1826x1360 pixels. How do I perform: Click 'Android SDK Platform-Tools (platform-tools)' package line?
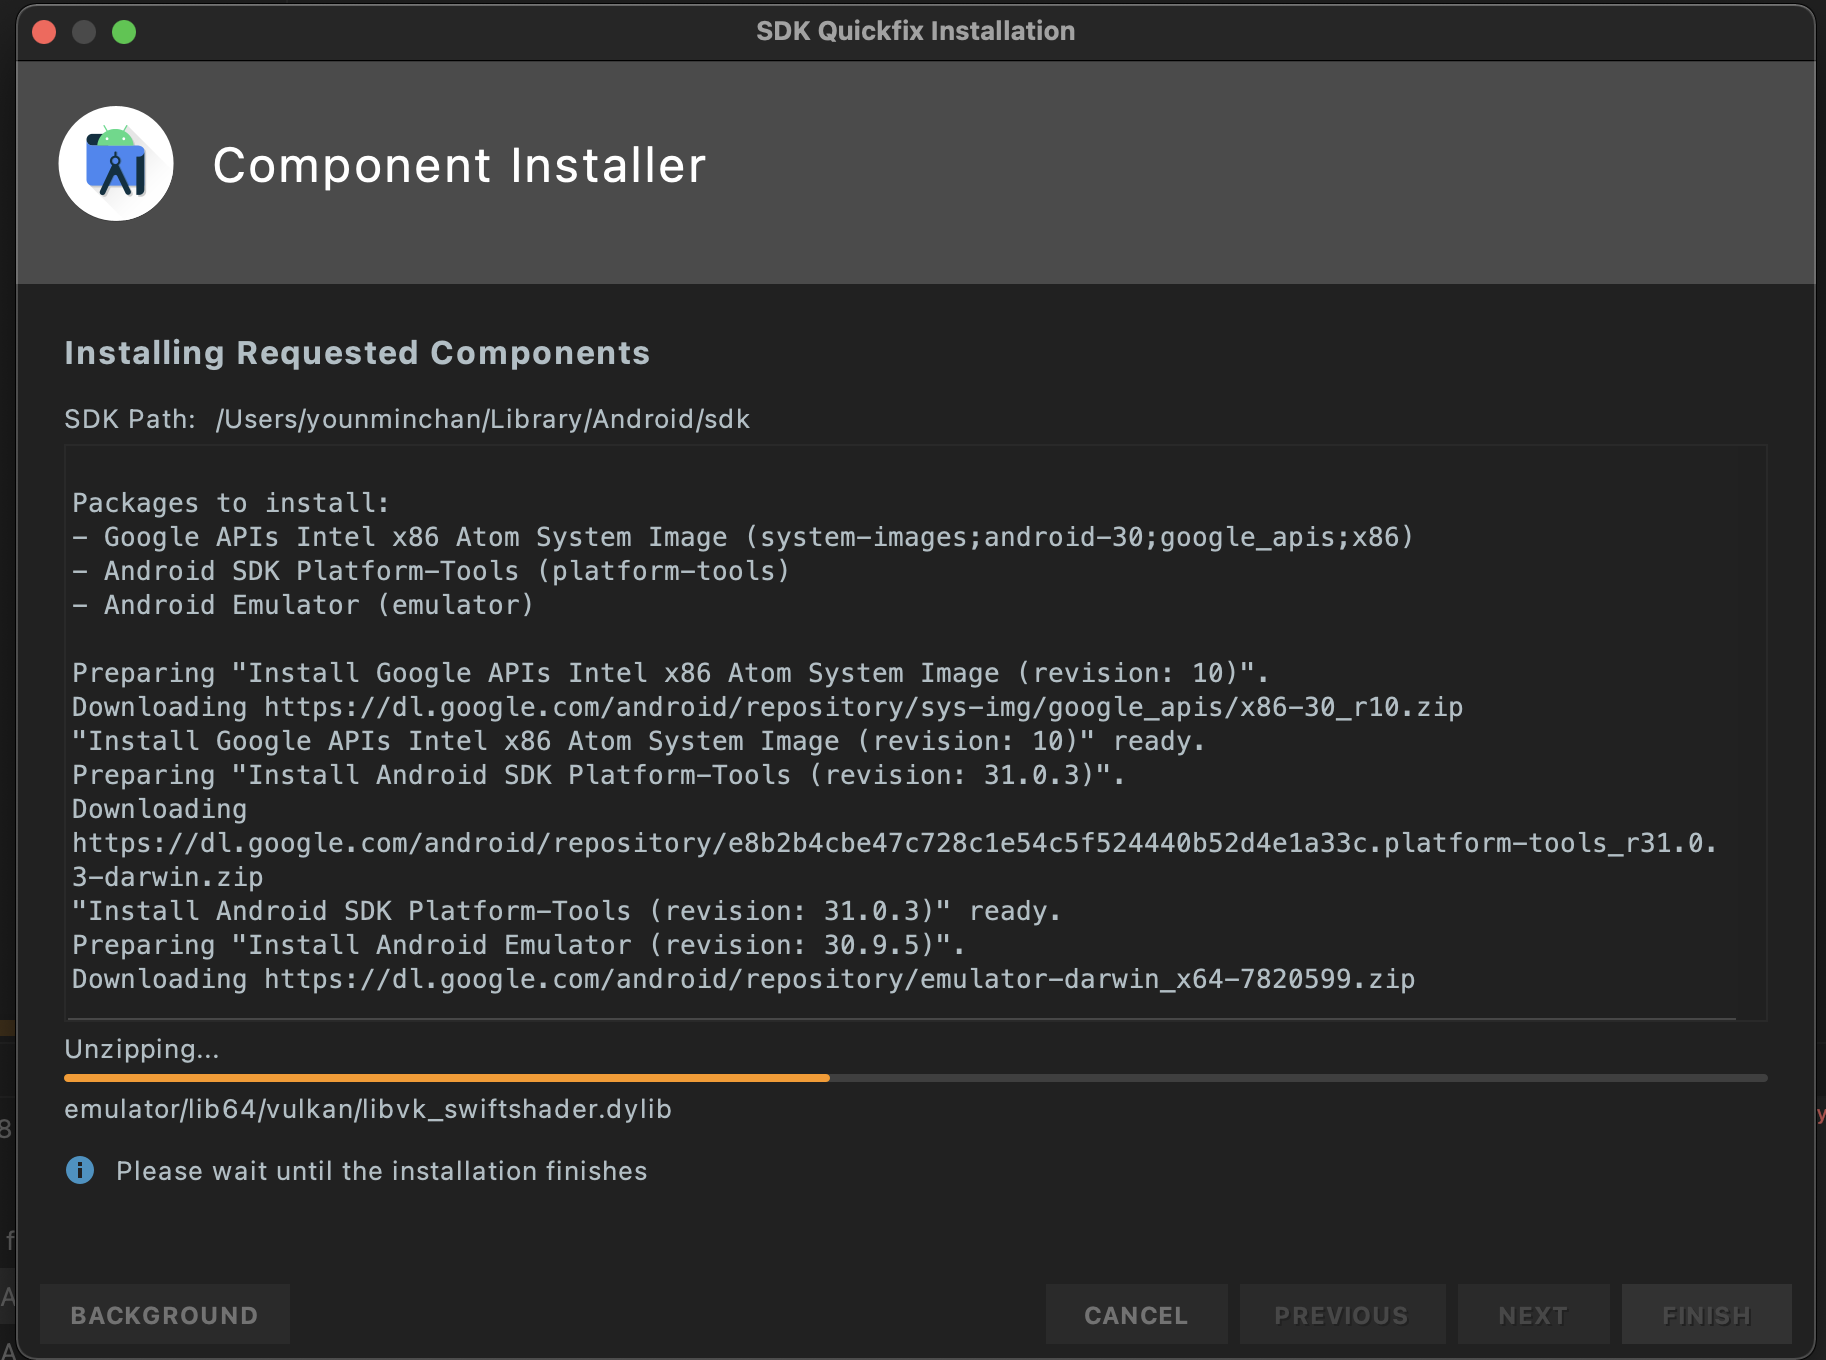tap(431, 571)
